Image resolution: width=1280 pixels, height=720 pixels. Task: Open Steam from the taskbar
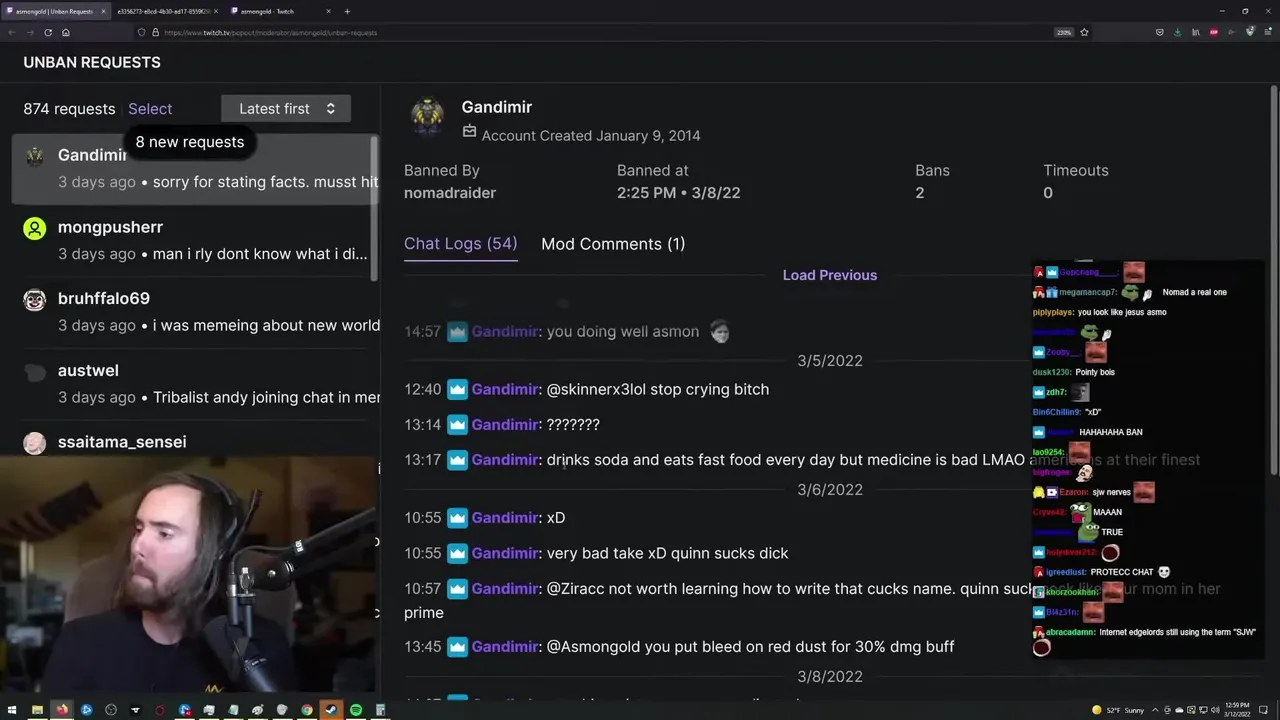tap(332, 710)
